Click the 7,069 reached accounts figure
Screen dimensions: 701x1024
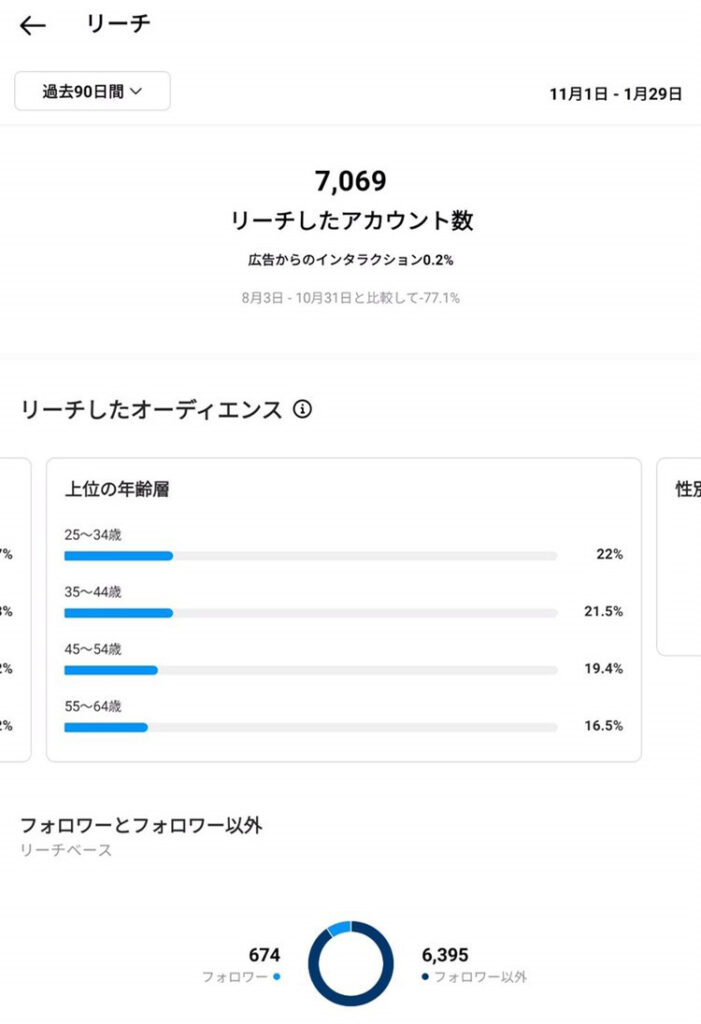(350, 181)
